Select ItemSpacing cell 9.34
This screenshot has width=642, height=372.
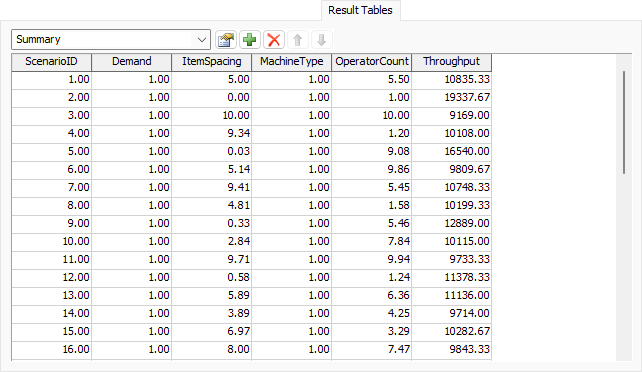[212, 133]
